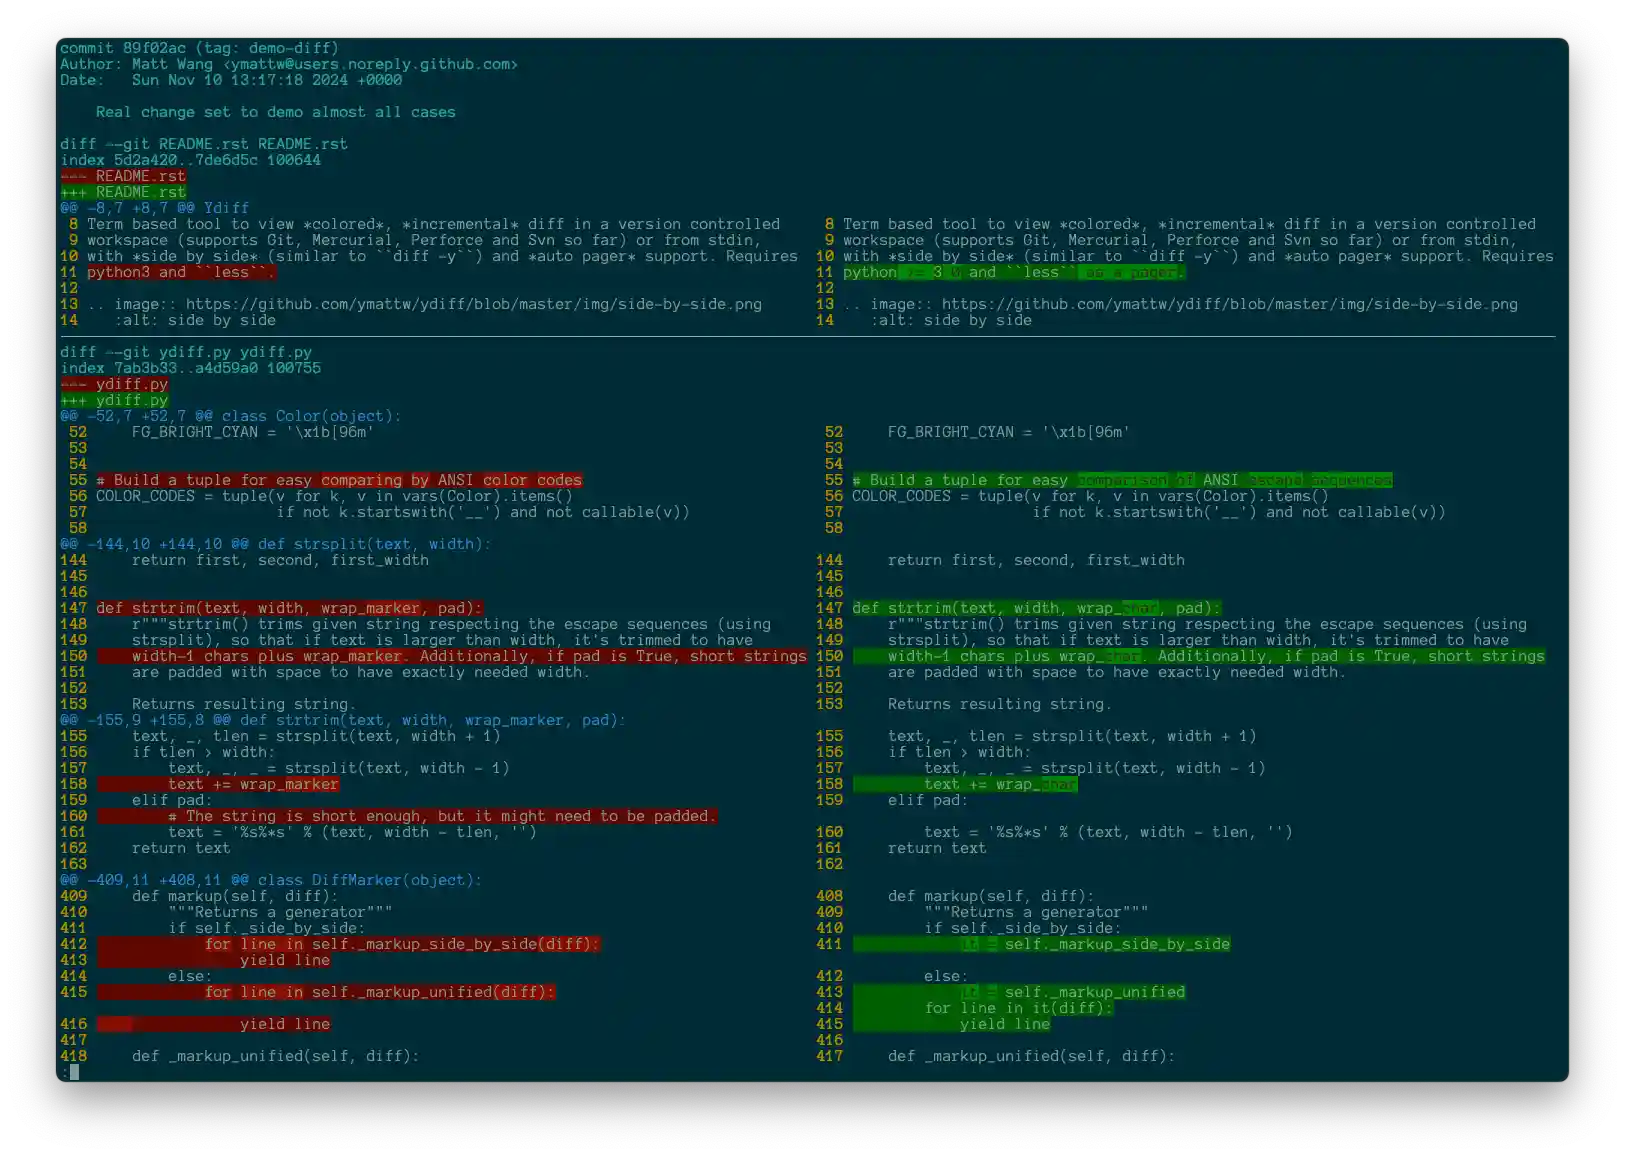Click removed line 'python3 and ``less``.'
1625x1156 pixels.
click(x=181, y=272)
